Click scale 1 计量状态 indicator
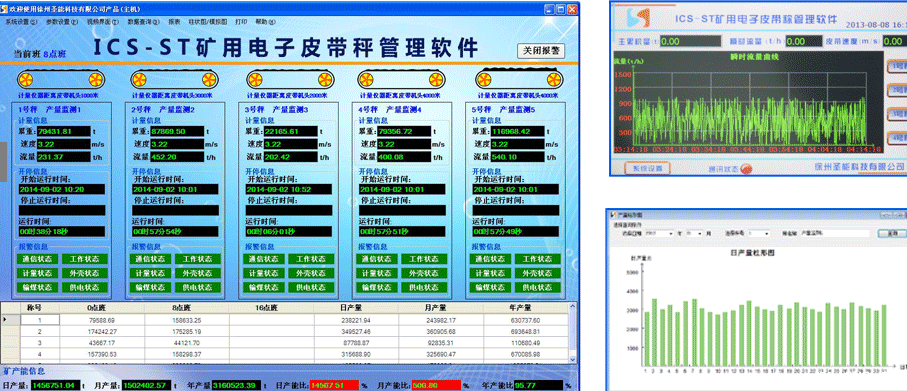Viewport: 907px width, 391px height. [x=39, y=273]
